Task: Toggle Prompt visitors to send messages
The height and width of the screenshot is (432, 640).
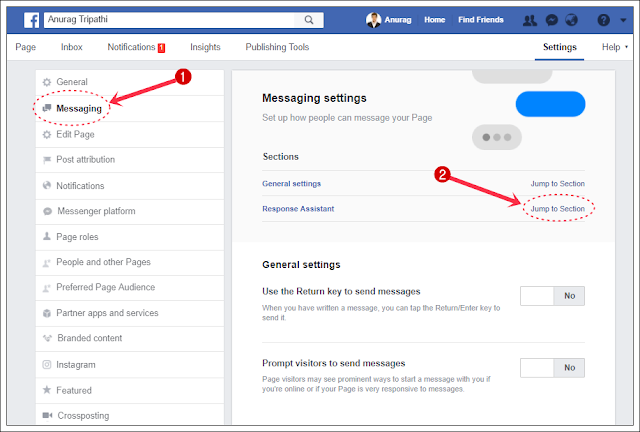Action: pyautogui.click(x=552, y=367)
